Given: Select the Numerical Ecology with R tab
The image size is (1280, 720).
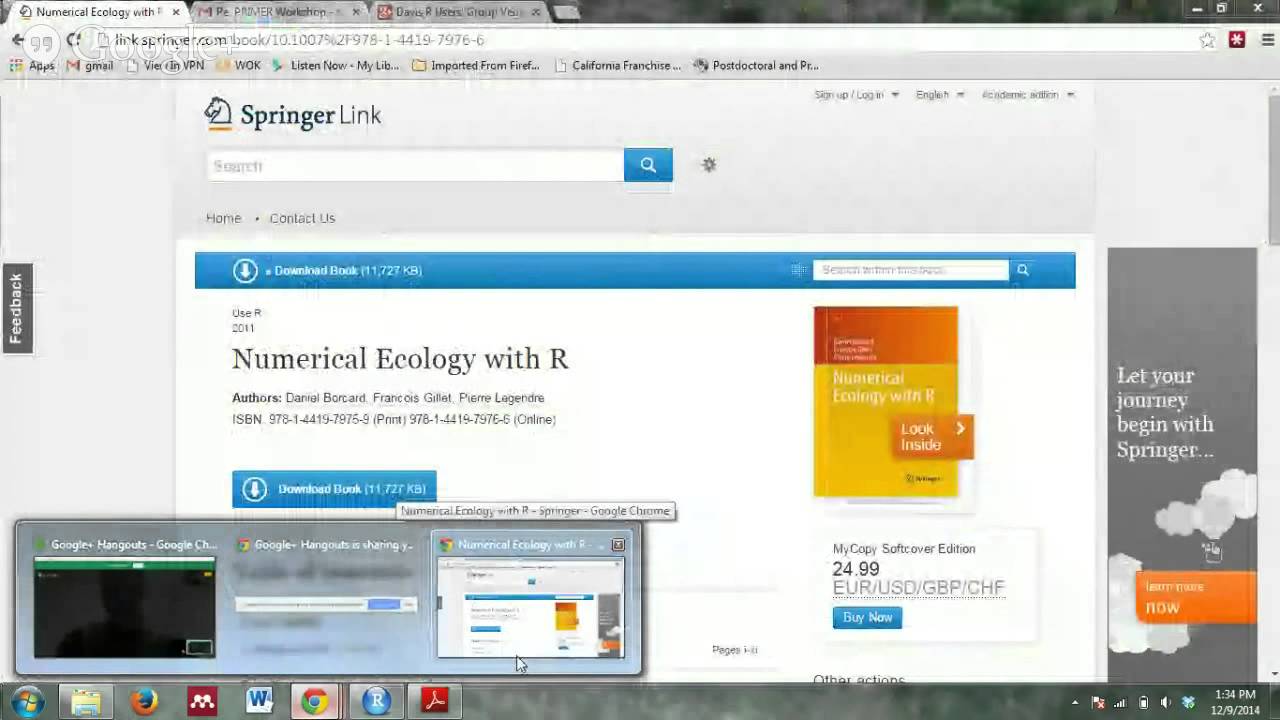Looking at the screenshot, I should [x=96, y=12].
